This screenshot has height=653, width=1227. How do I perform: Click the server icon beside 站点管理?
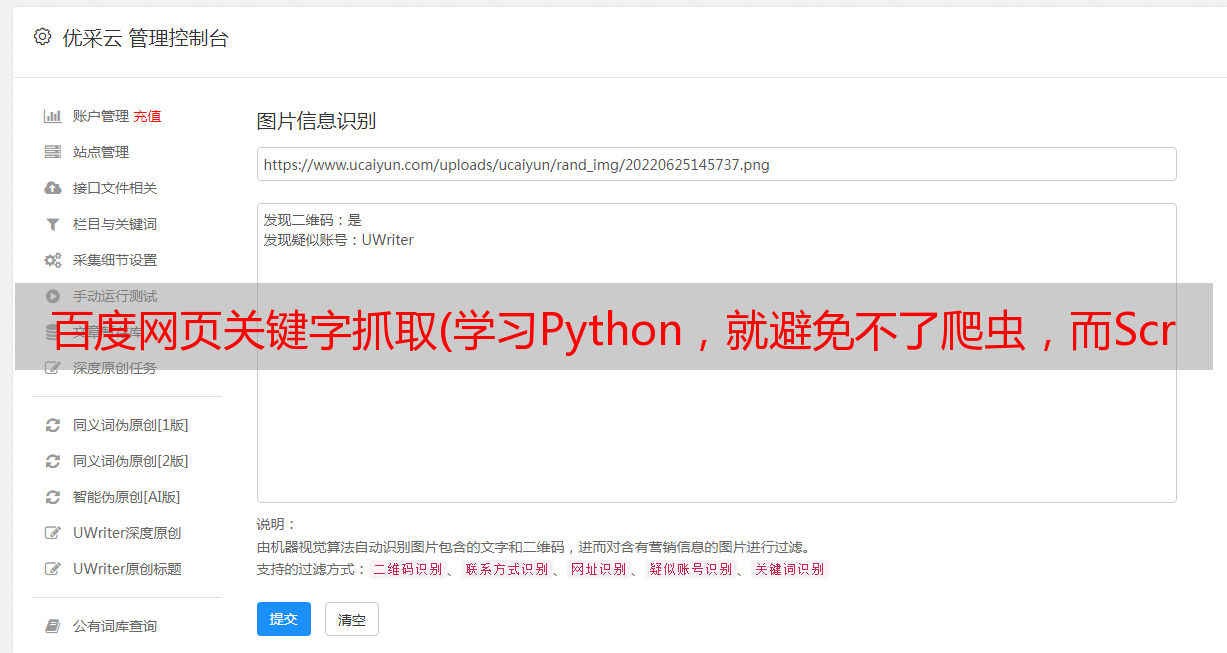point(53,152)
